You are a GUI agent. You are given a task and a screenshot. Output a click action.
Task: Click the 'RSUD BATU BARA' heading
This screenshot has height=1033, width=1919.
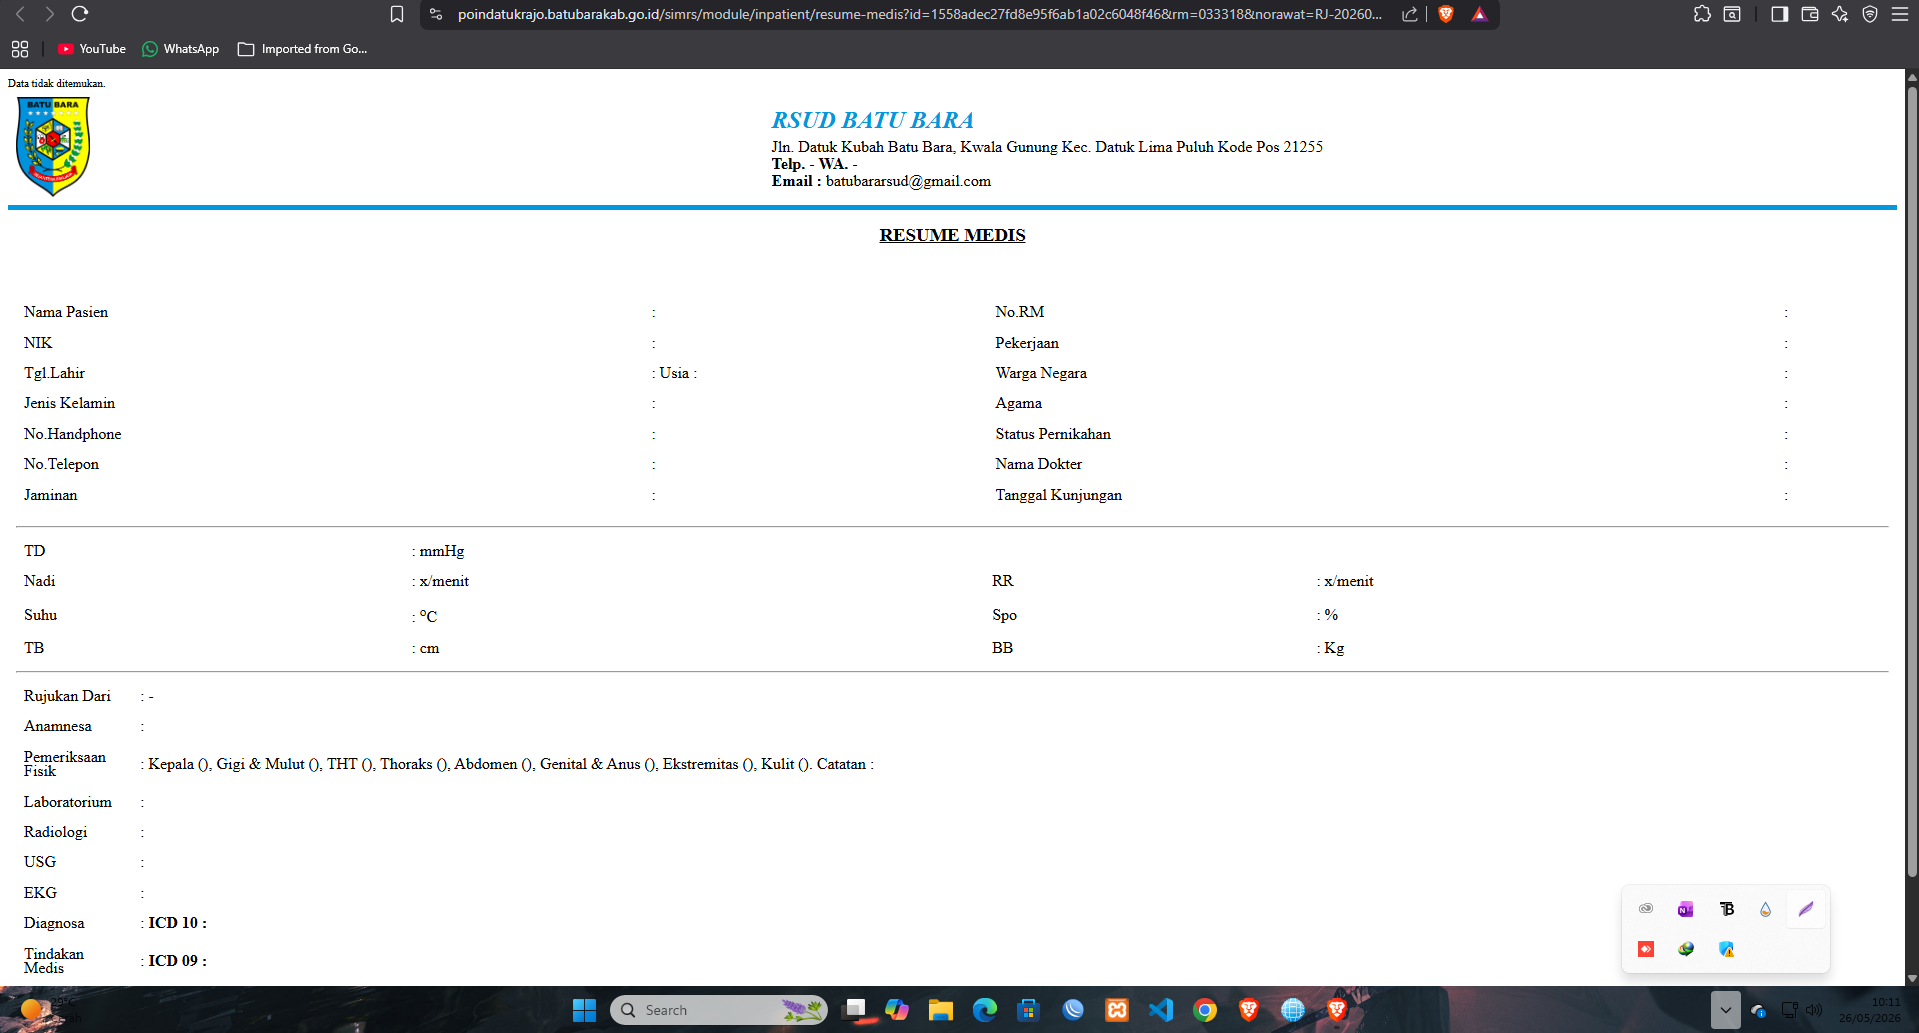tap(872, 120)
